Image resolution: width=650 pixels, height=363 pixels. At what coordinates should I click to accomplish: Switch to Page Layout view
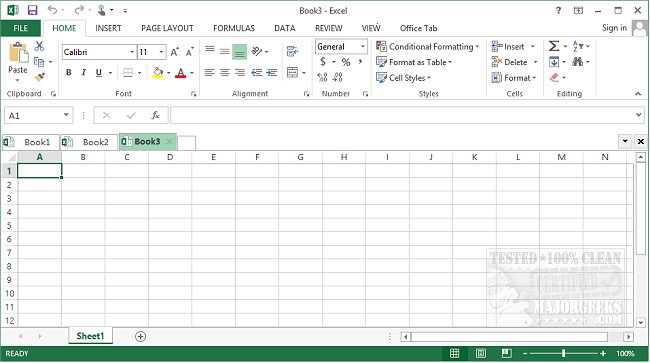[481, 353]
